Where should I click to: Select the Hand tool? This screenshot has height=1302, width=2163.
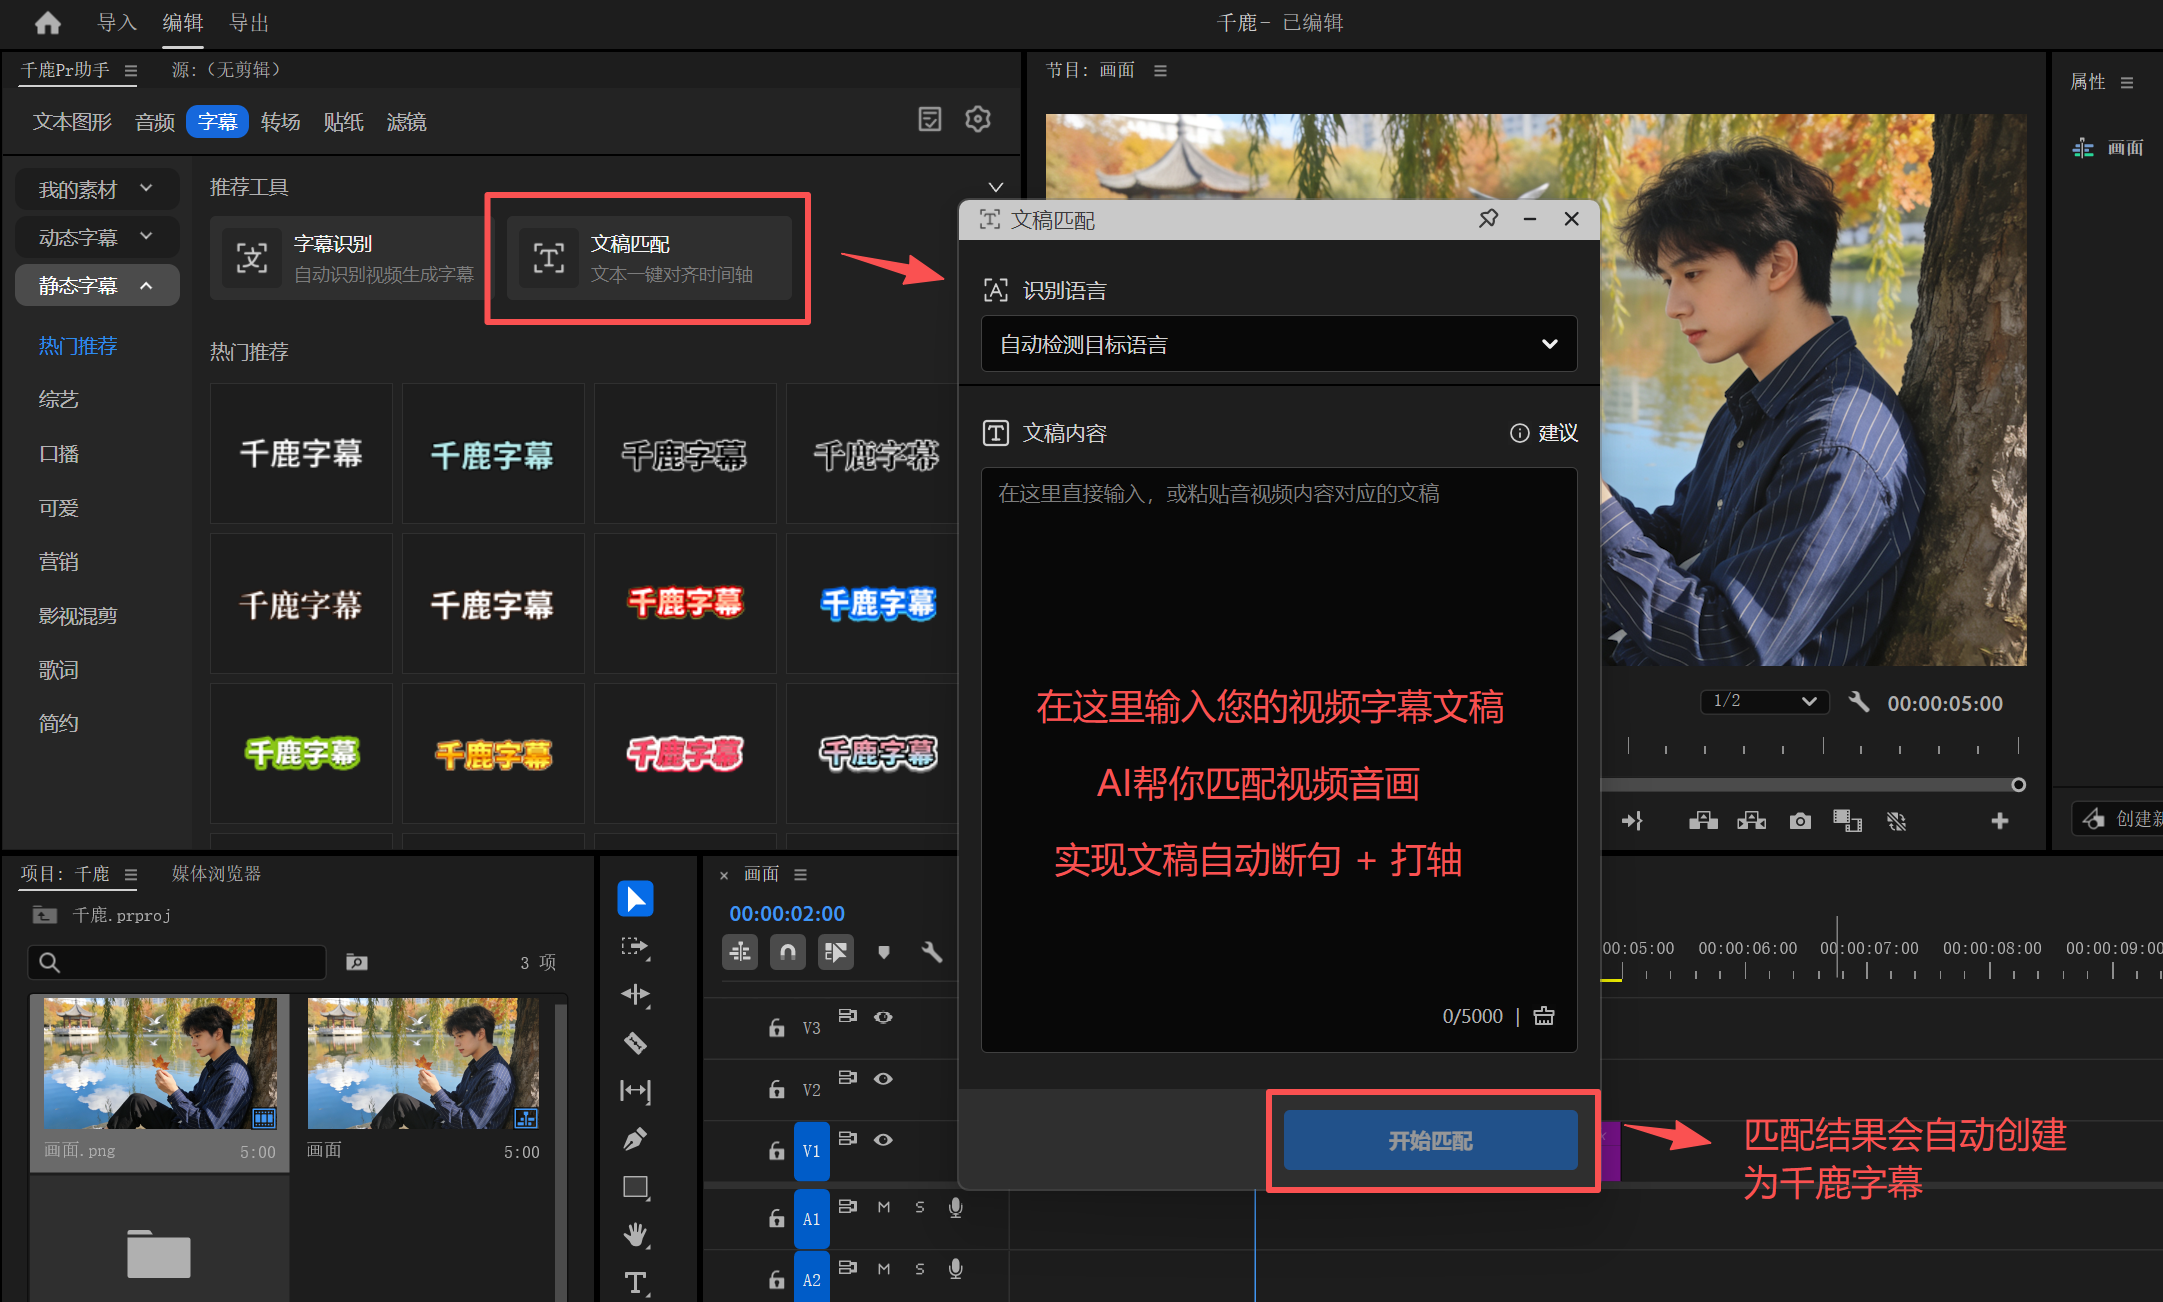635,1234
